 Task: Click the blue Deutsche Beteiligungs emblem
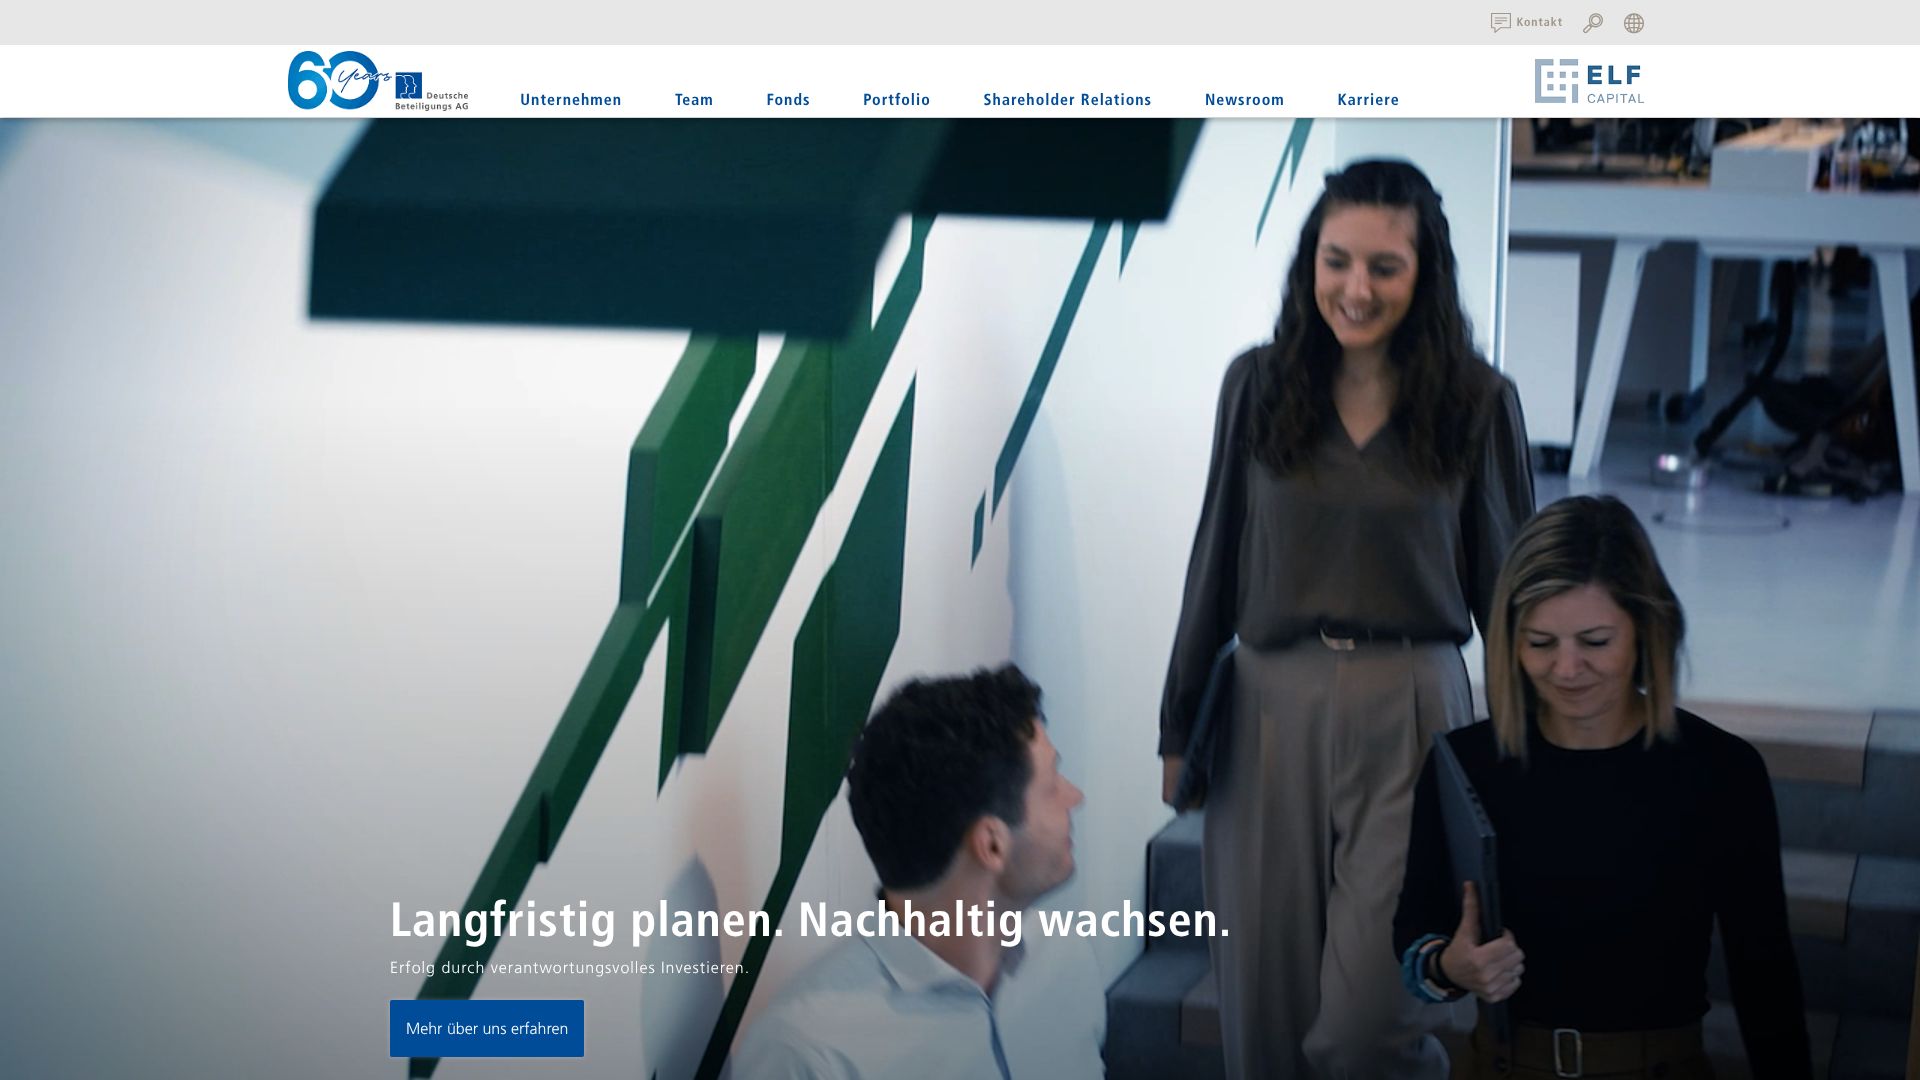click(x=408, y=85)
